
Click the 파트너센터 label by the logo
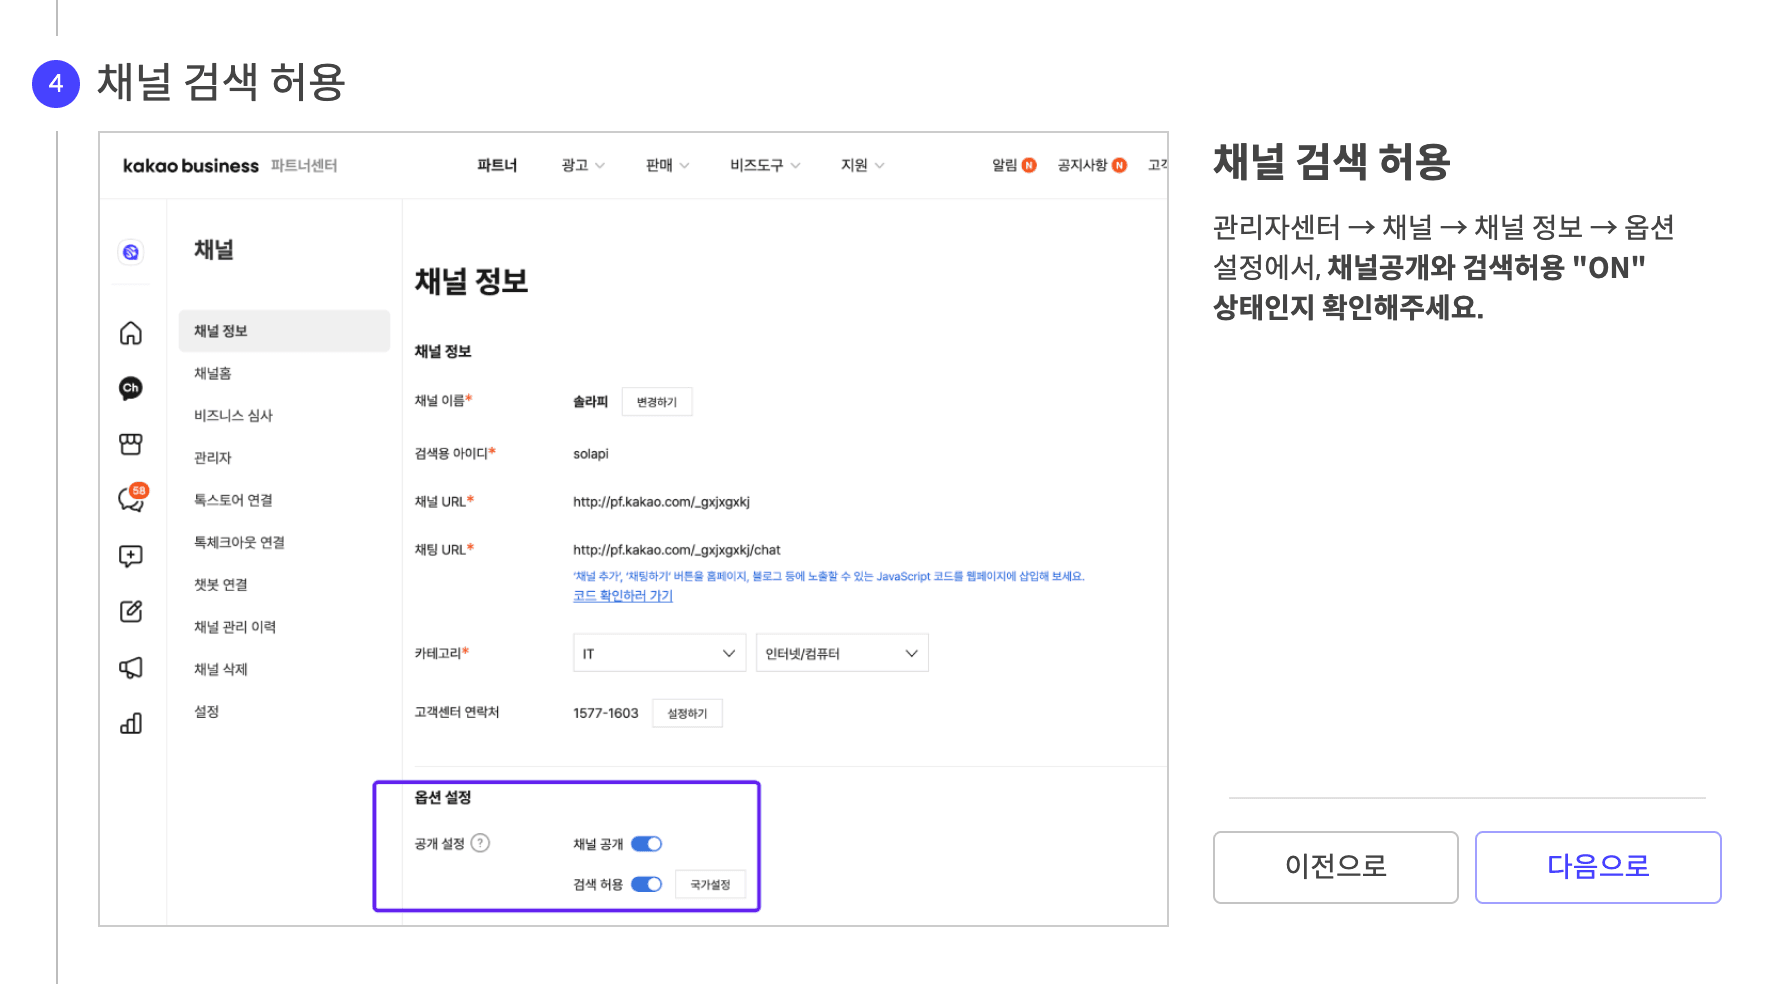304,166
